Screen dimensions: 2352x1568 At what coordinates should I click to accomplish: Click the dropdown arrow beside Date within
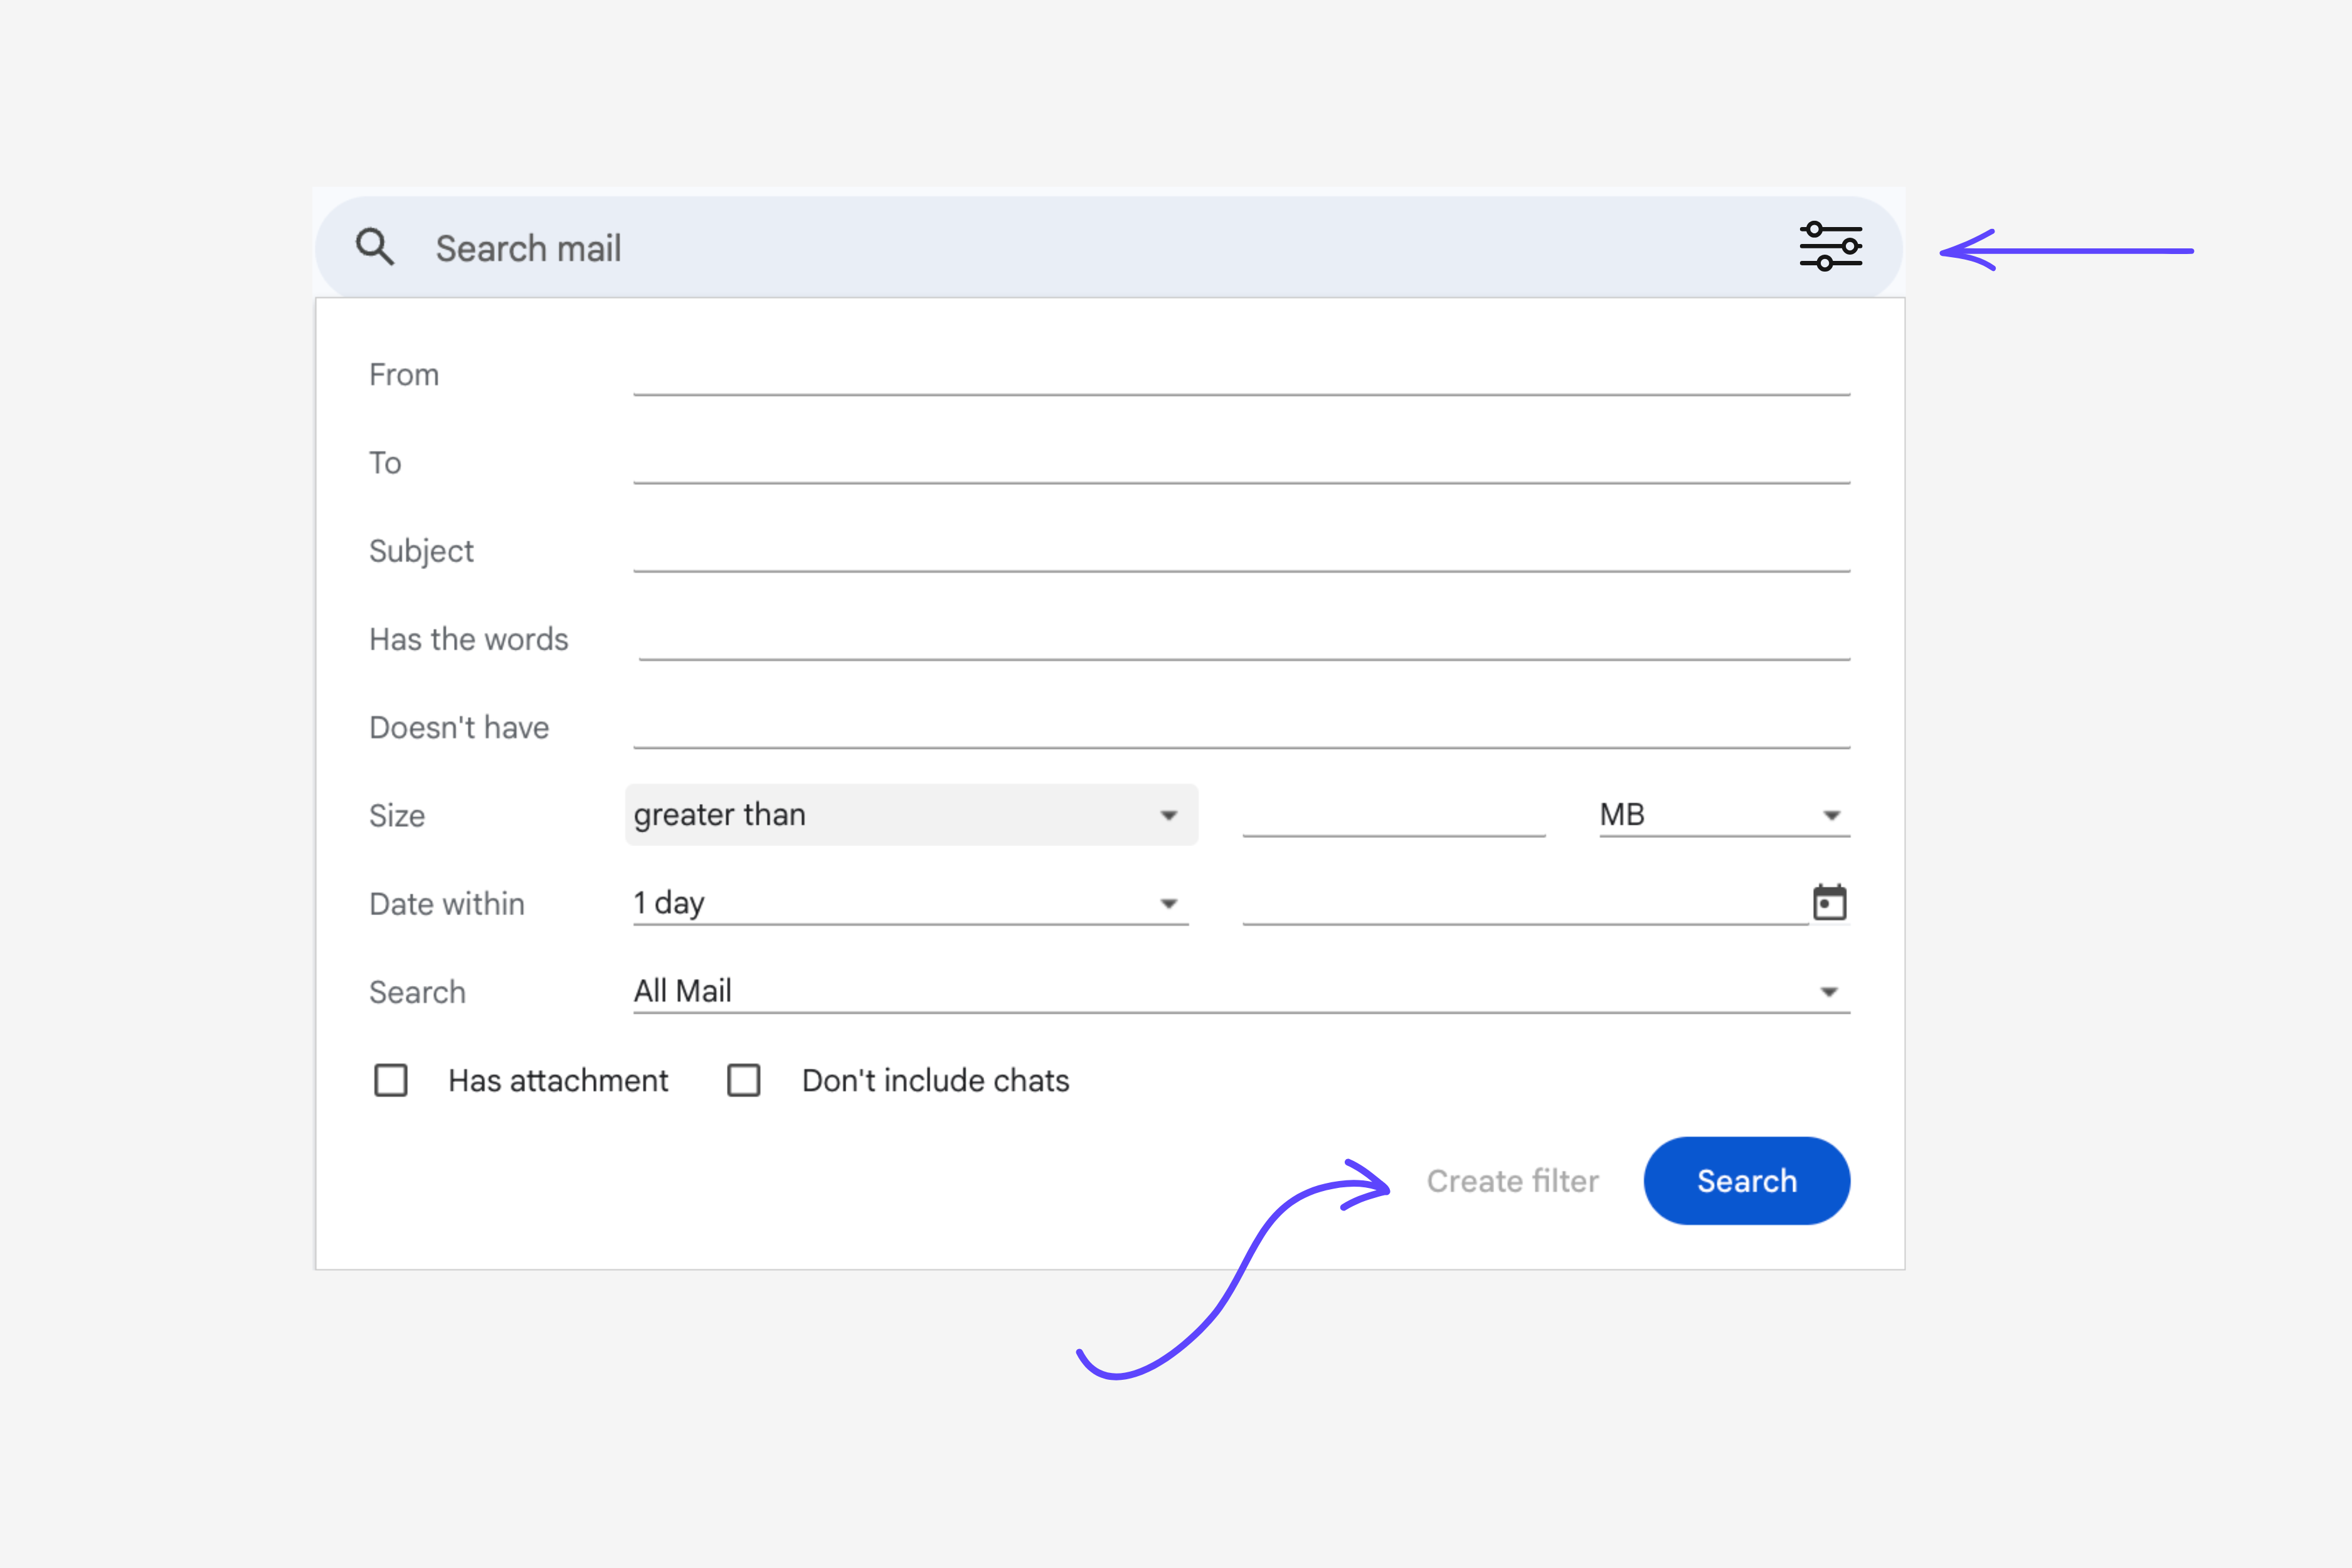1168,902
